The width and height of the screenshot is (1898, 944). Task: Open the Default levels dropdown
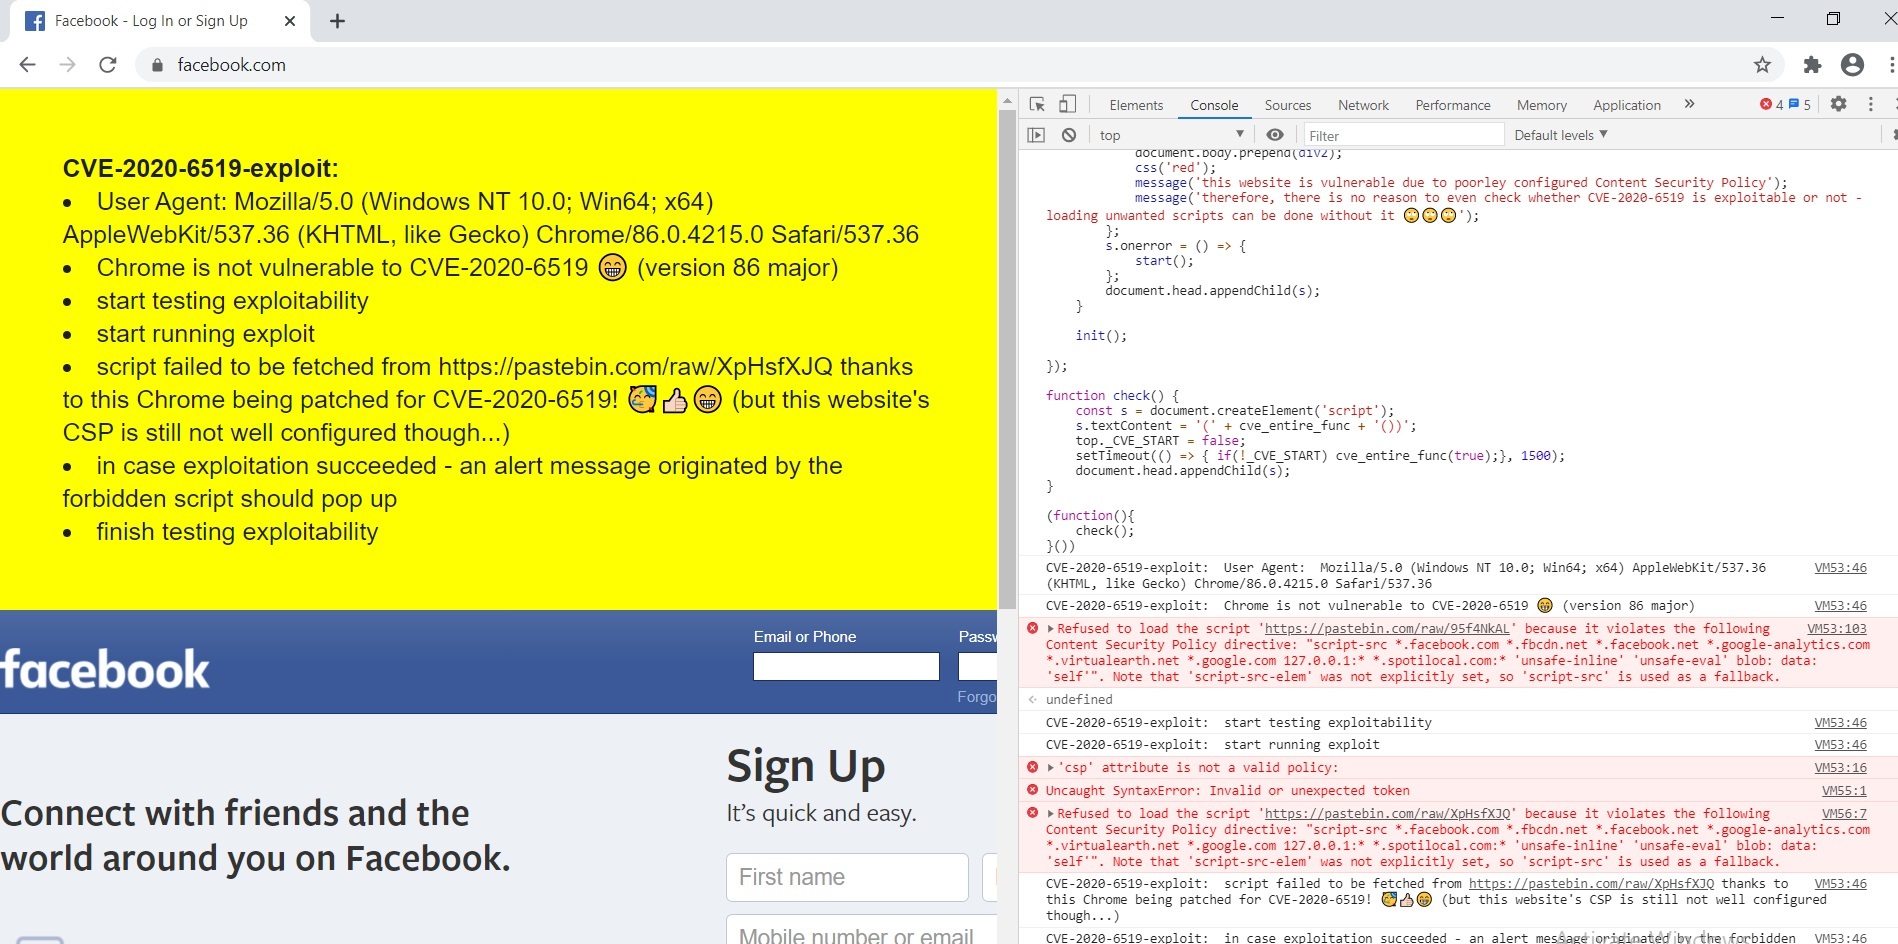coord(1560,135)
